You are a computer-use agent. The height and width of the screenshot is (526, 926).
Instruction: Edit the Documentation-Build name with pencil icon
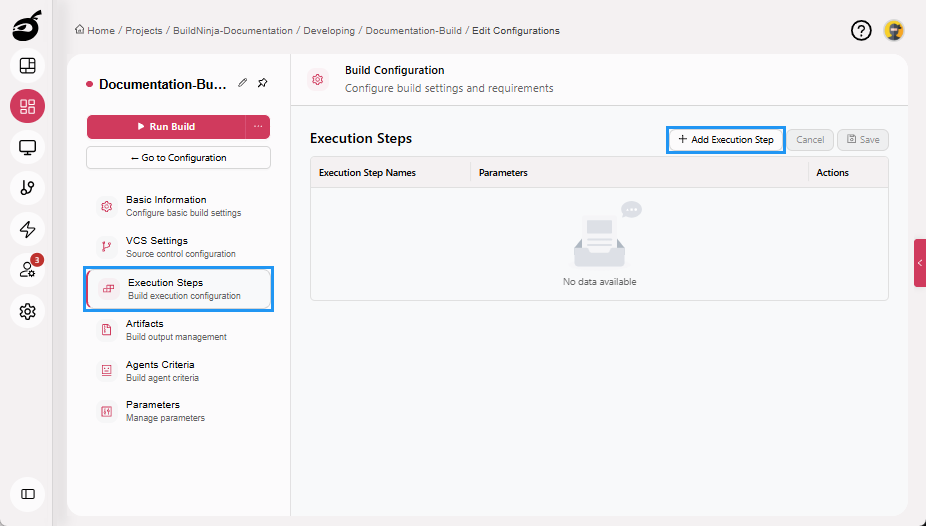[x=243, y=83]
